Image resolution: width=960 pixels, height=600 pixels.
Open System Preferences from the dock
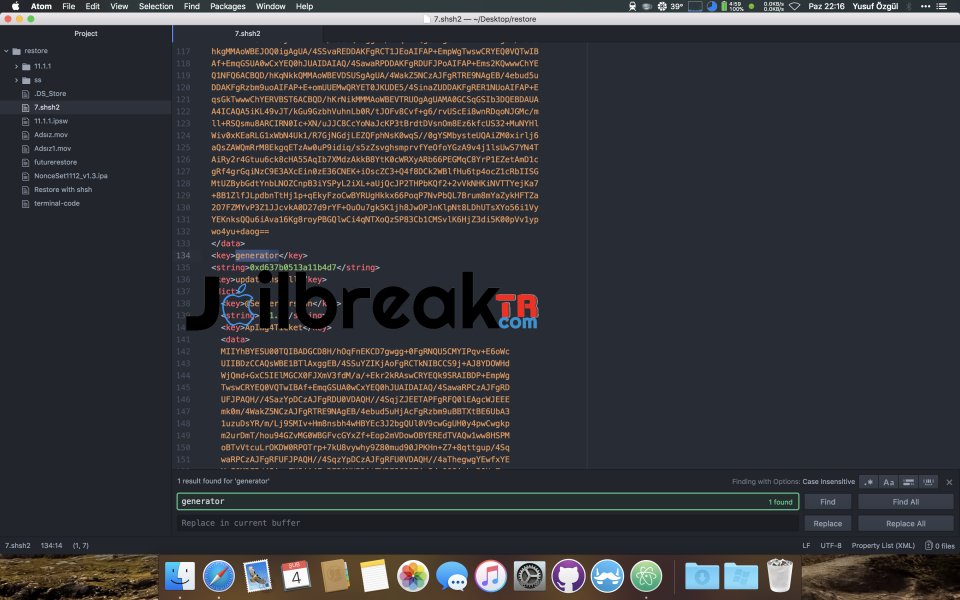coord(529,575)
